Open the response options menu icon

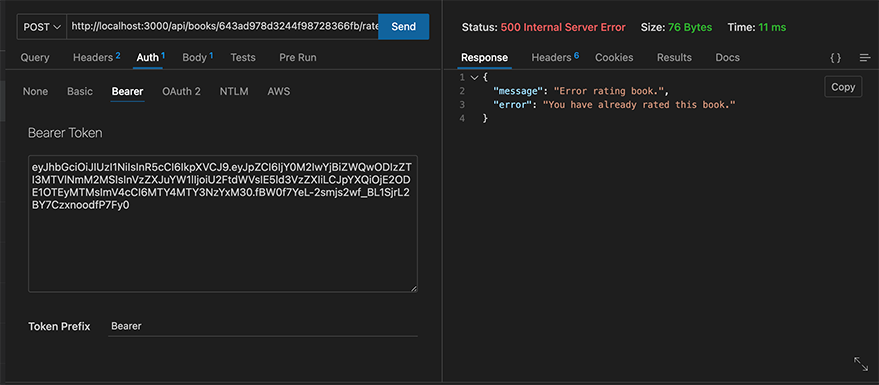pos(865,58)
